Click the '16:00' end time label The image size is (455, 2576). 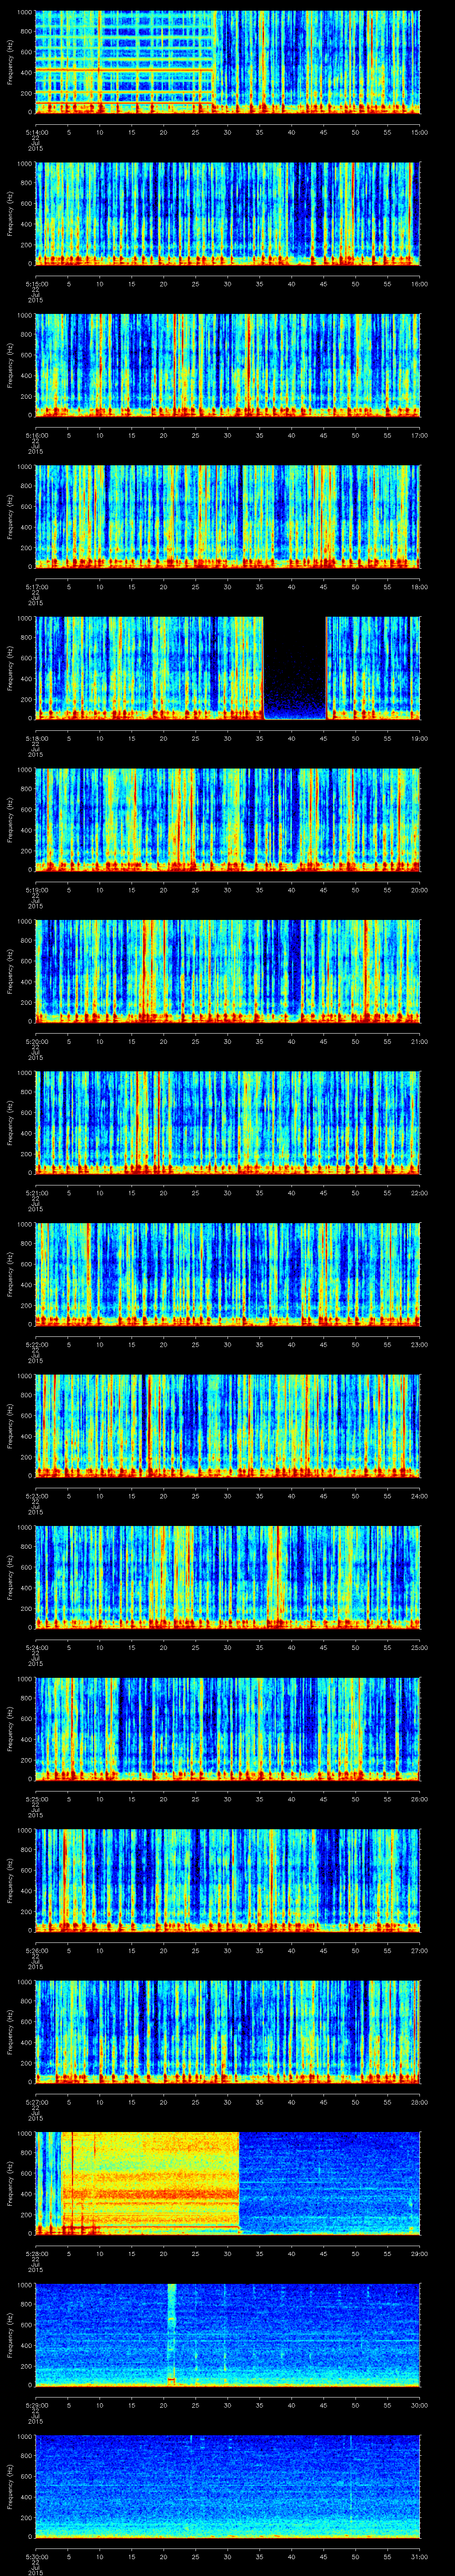[419, 284]
